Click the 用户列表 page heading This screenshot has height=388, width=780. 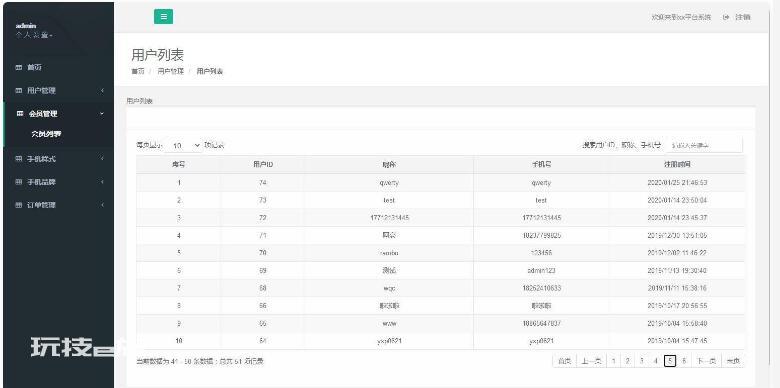158,55
